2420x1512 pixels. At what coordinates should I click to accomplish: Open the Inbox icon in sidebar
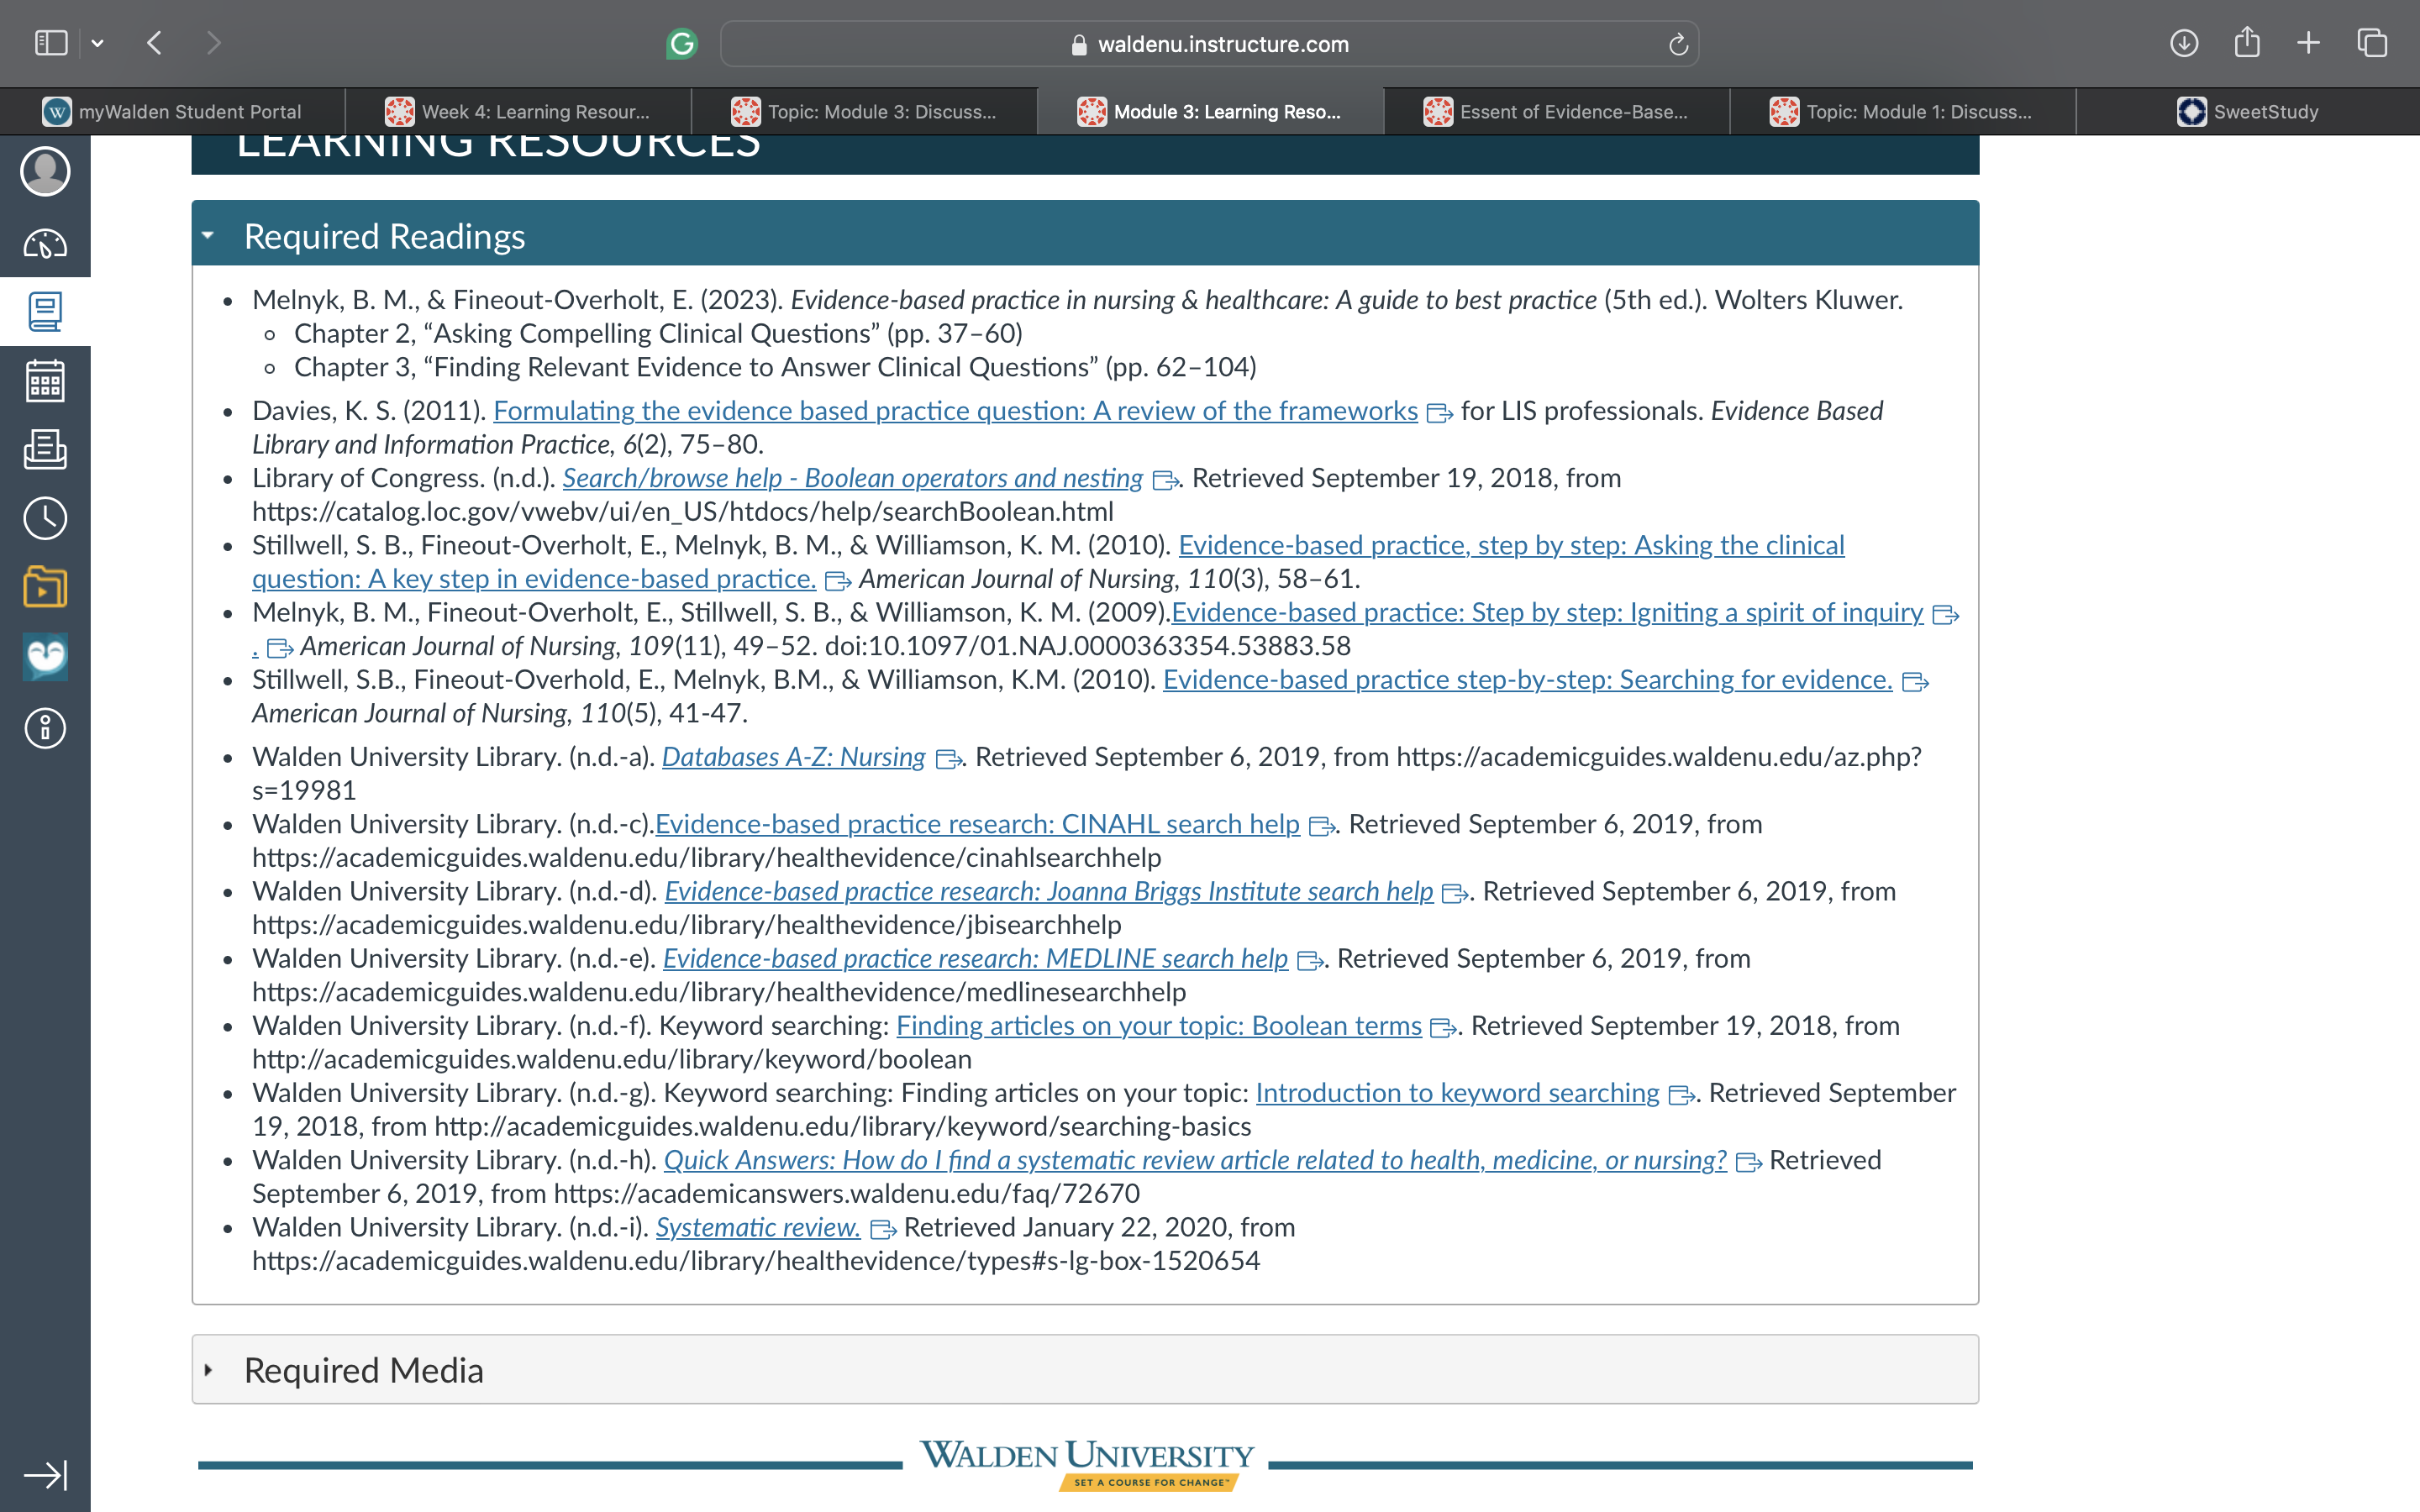click(45, 449)
